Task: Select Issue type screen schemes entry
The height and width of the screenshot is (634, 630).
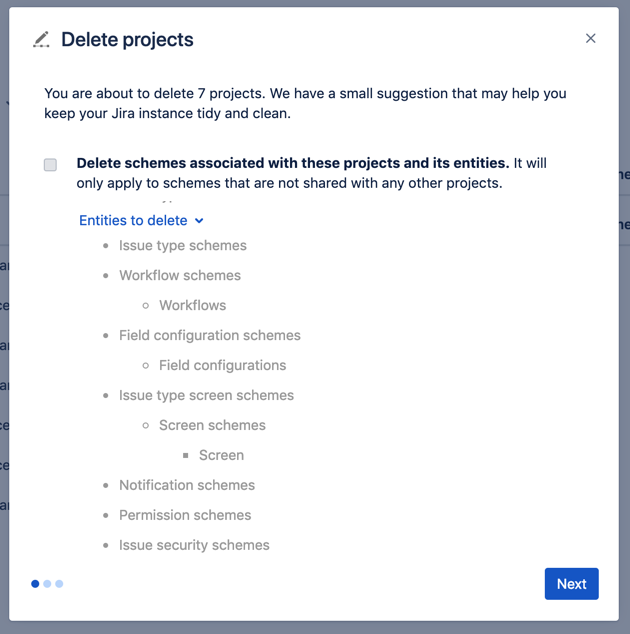Action: click(x=206, y=395)
